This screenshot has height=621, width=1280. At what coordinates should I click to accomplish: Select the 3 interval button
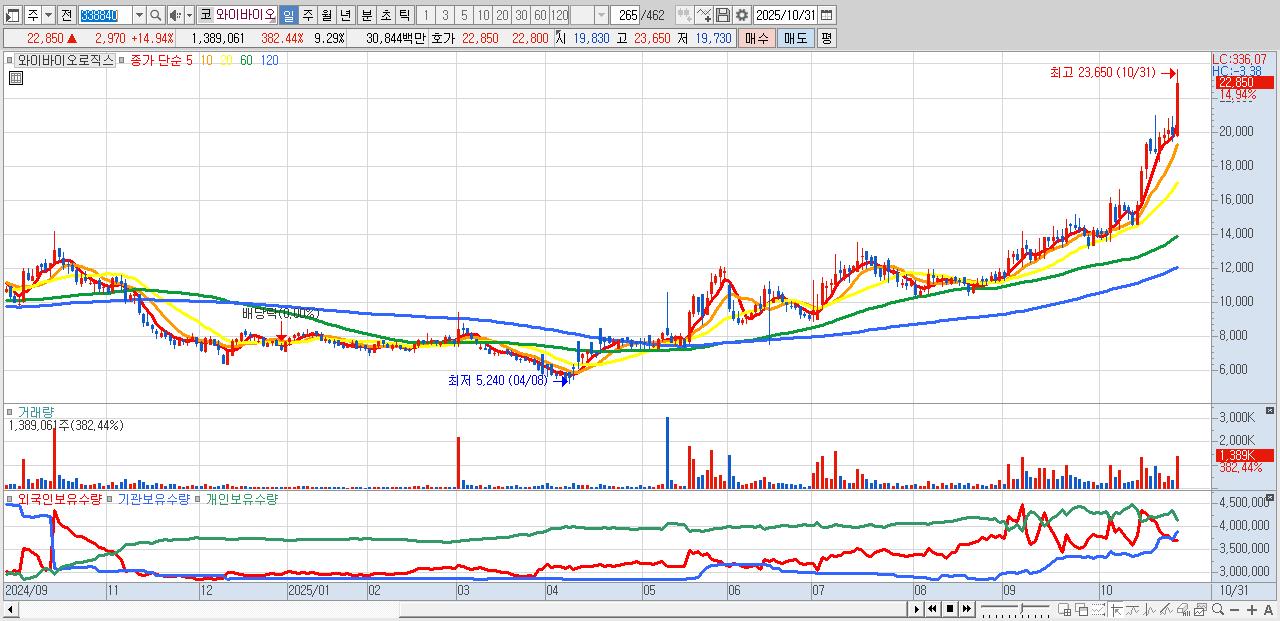pos(445,15)
